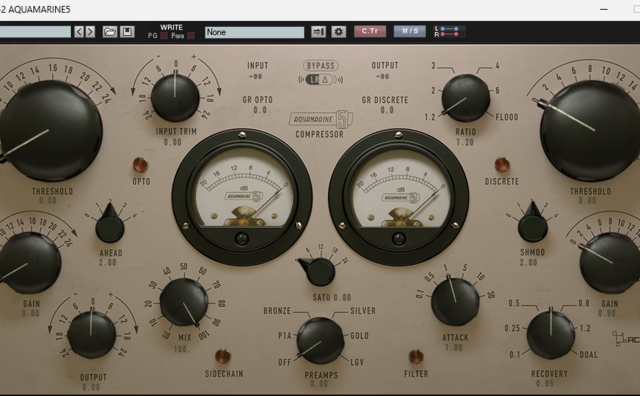Click the Aquamarine 5 compressor logo
This screenshot has width=640, height=396.
tap(321, 119)
